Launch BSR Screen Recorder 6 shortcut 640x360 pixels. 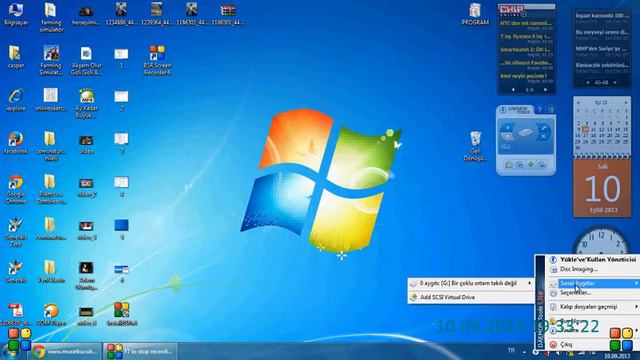pos(157,60)
